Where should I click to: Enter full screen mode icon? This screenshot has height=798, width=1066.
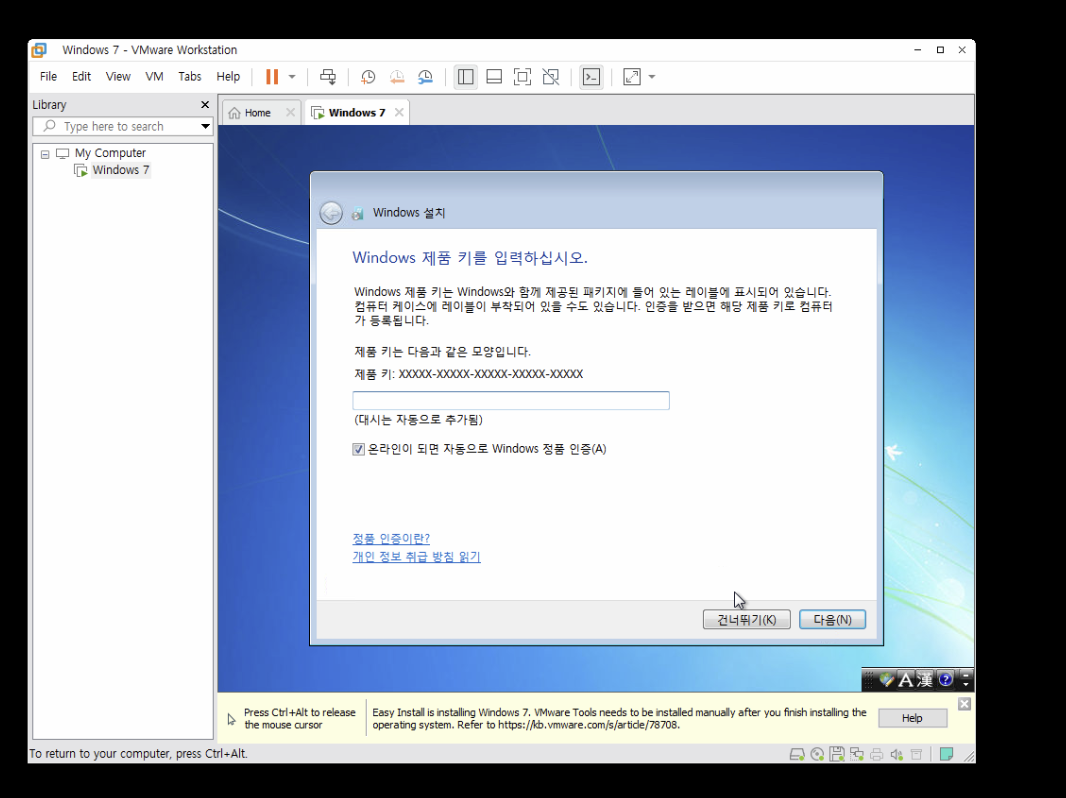tap(522, 77)
